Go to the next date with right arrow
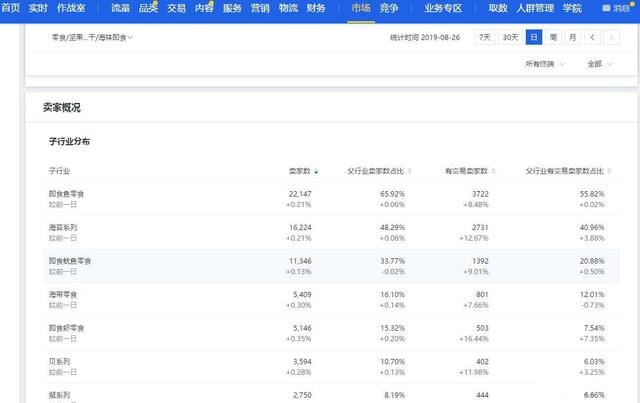Image resolution: width=640 pixels, height=403 pixels. coord(611,37)
